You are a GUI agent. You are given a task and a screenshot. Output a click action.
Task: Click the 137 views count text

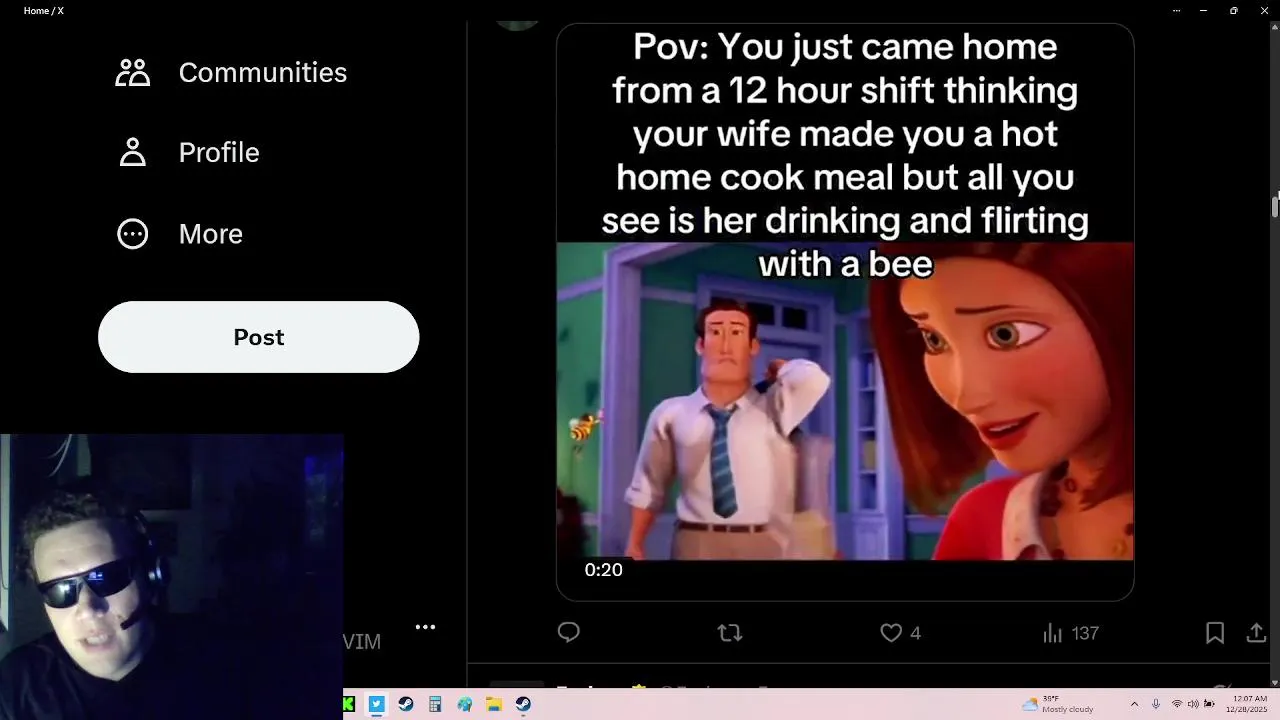point(1085,633)
